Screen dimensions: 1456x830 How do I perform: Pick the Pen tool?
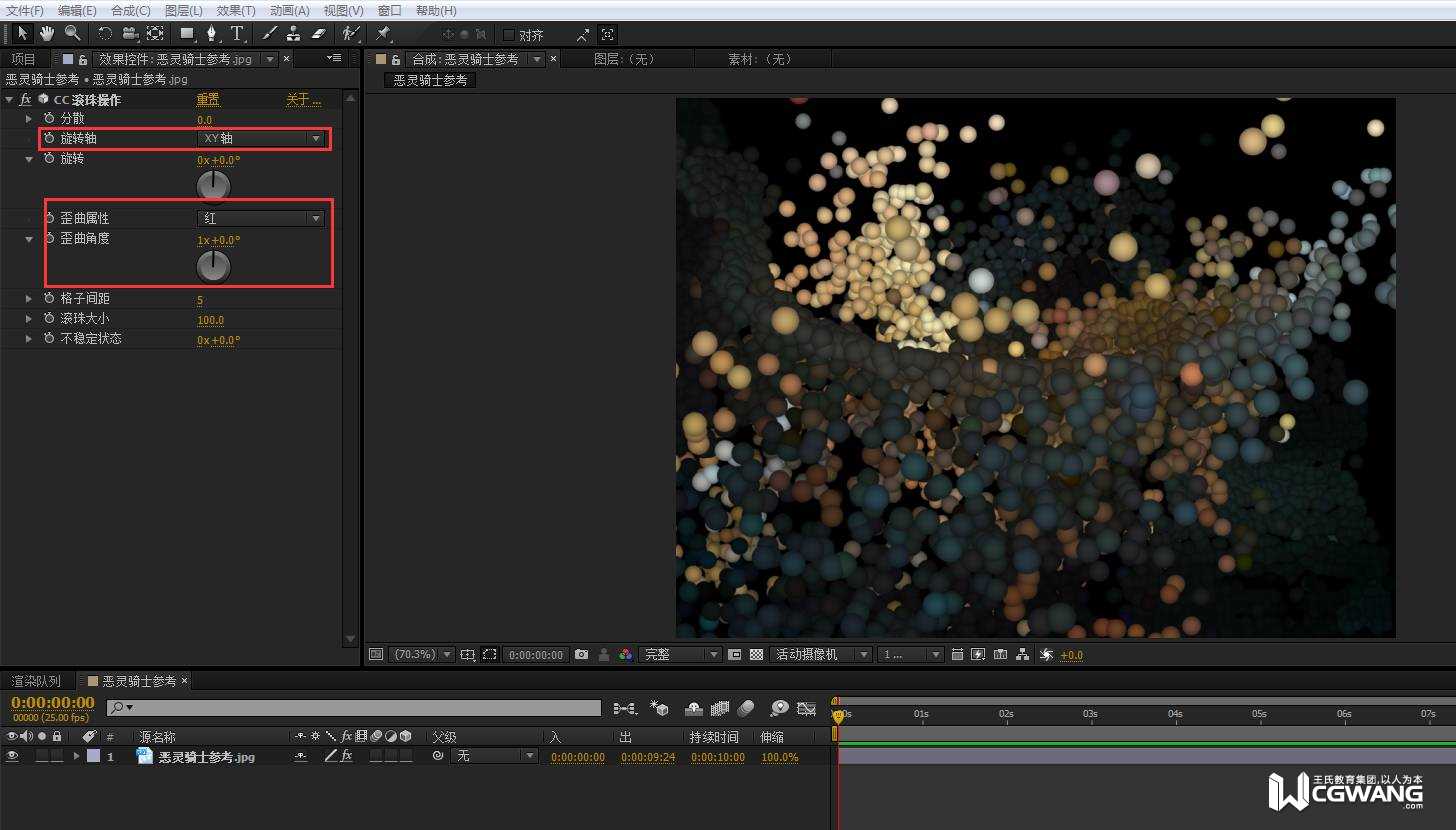click(211, 33)
